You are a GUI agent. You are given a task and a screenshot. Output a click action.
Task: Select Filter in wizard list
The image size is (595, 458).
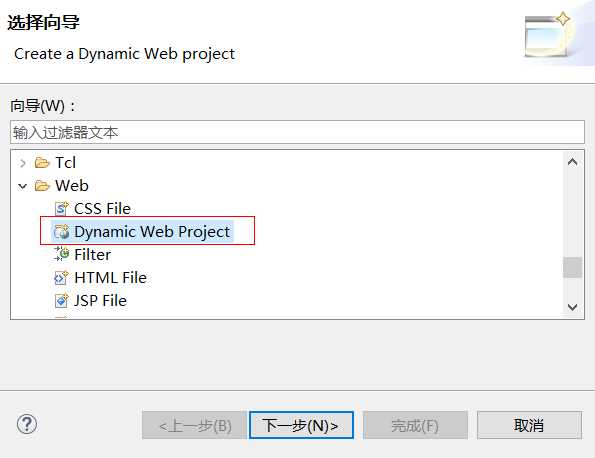[x=93, y=255]
